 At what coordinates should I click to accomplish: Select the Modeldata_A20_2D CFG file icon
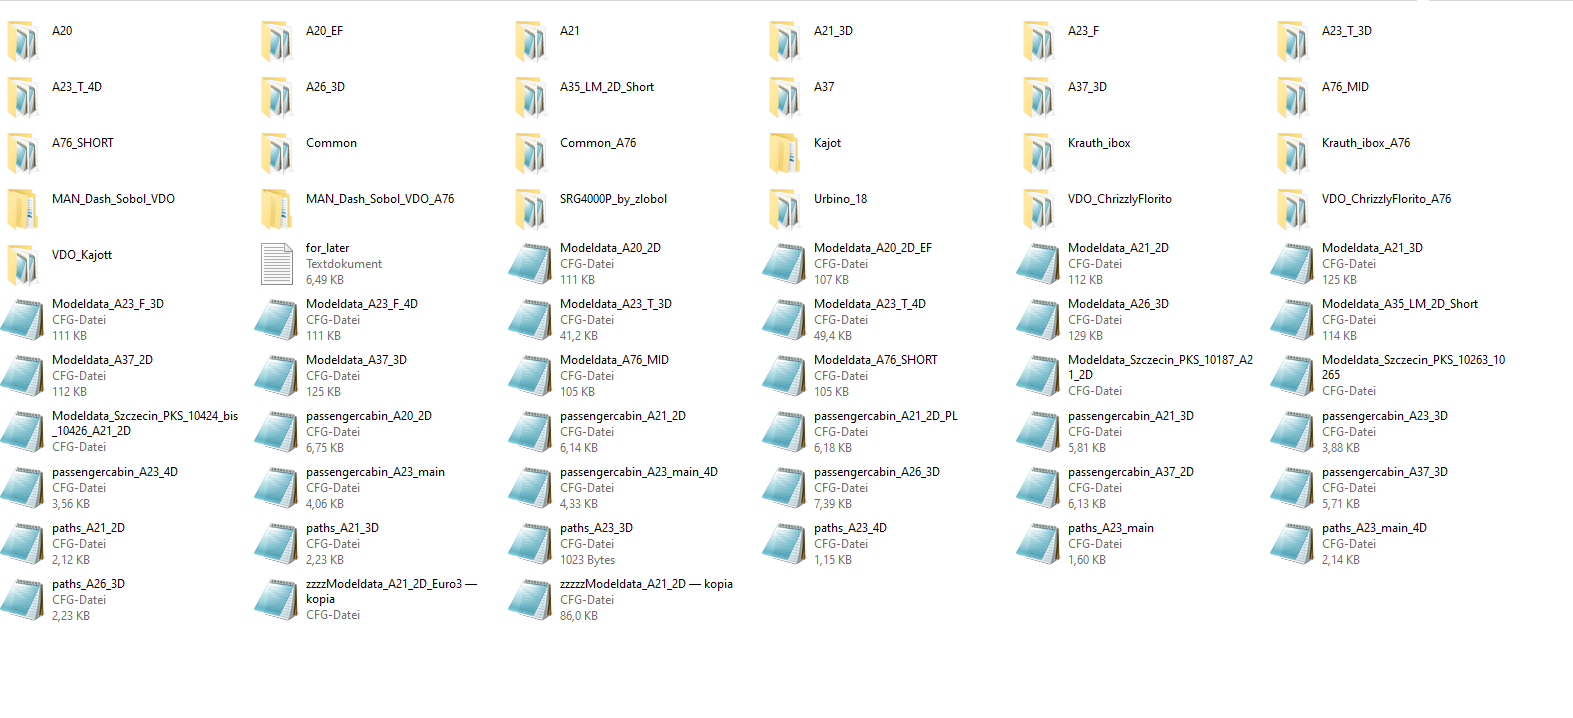pyautogui.click(x=531, y=264)
